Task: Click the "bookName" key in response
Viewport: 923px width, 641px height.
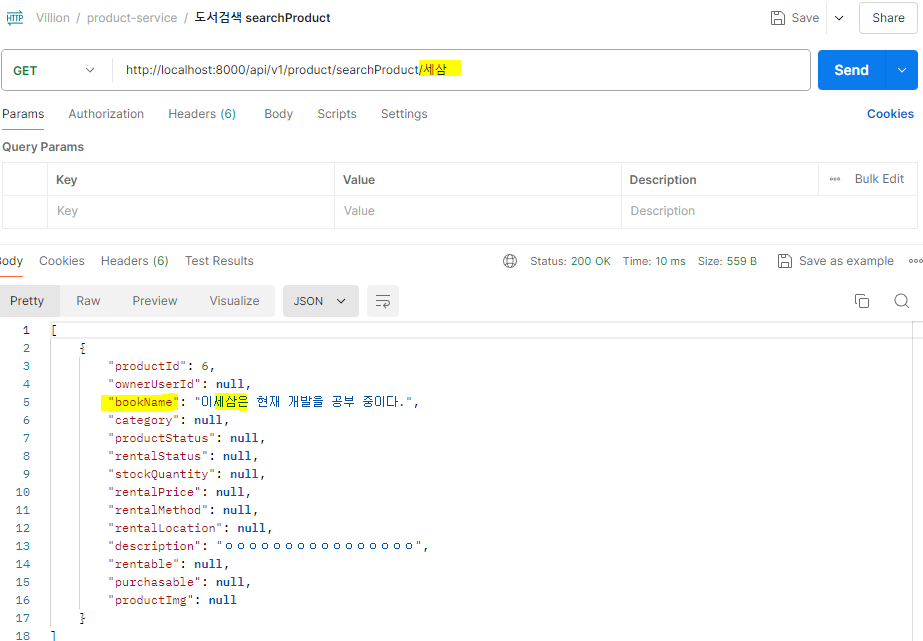Action: tap(143, 402)
